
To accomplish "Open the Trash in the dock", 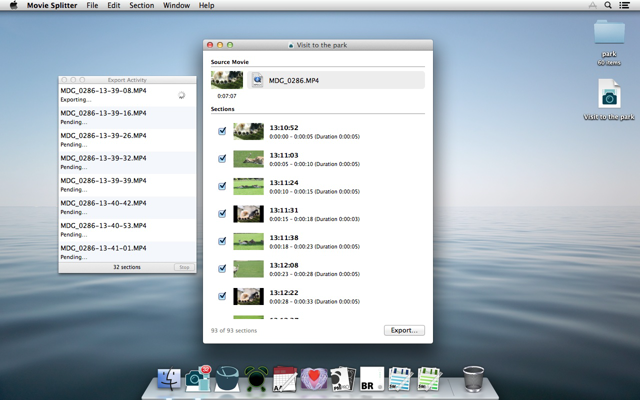I will (473, 378).
